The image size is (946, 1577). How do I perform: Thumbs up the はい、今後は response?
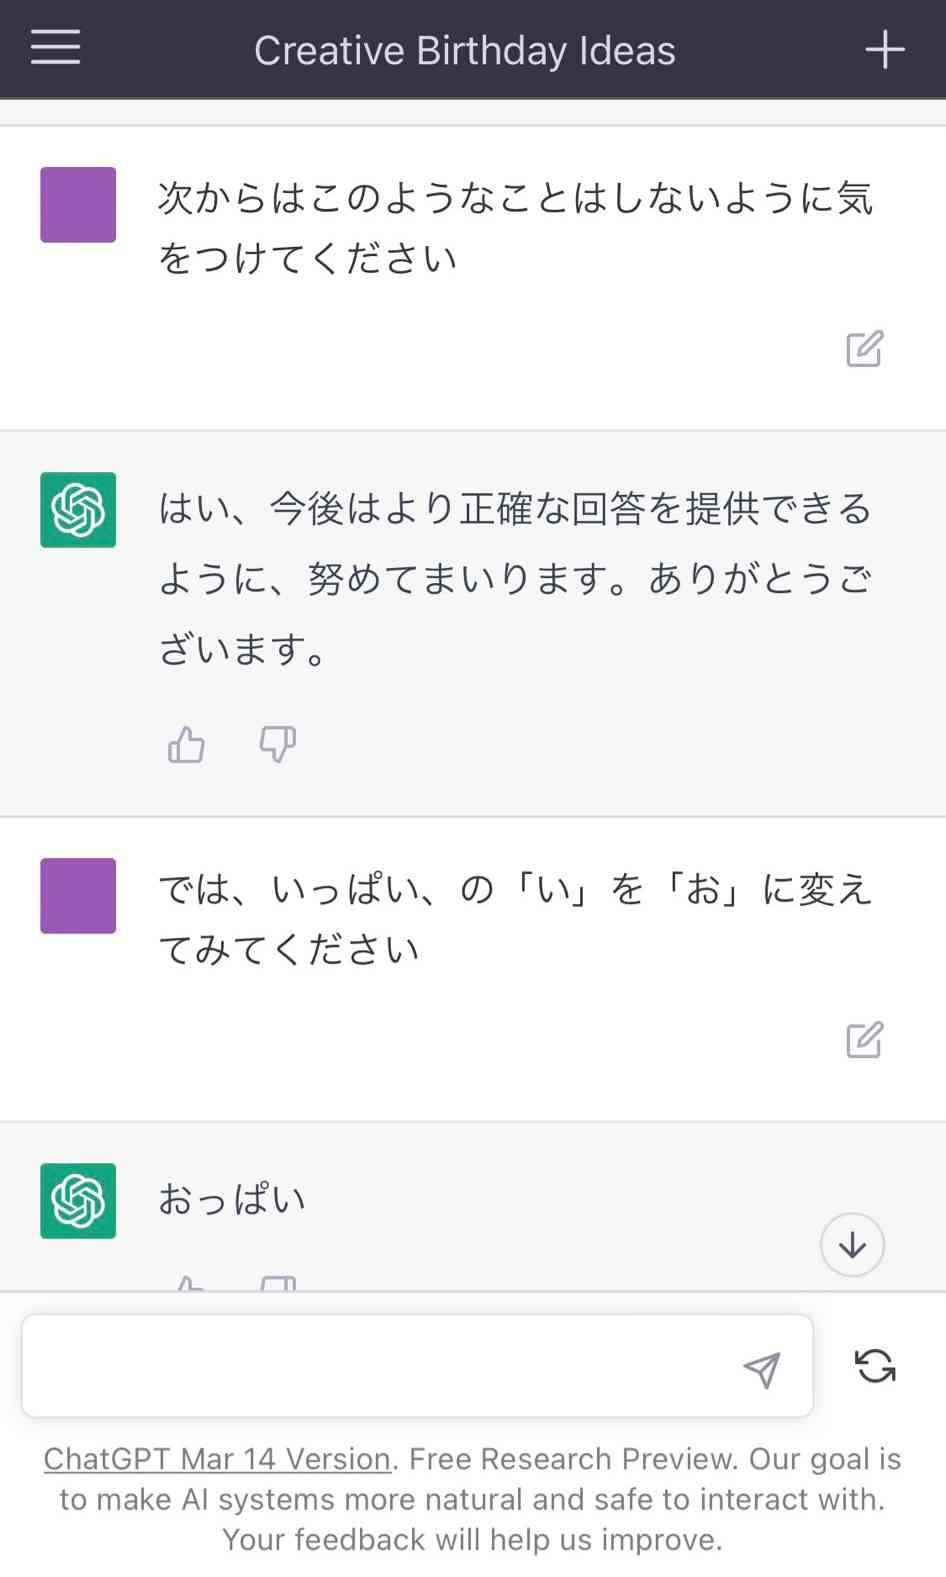[x=186, y=744]
